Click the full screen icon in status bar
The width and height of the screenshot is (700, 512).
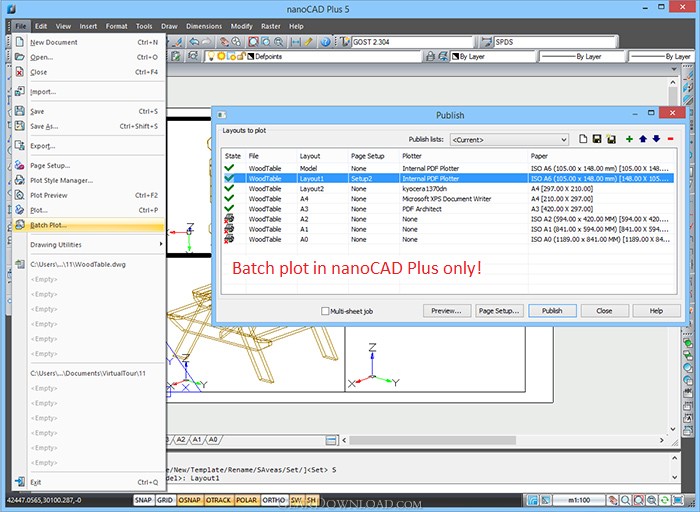[678, 500]
